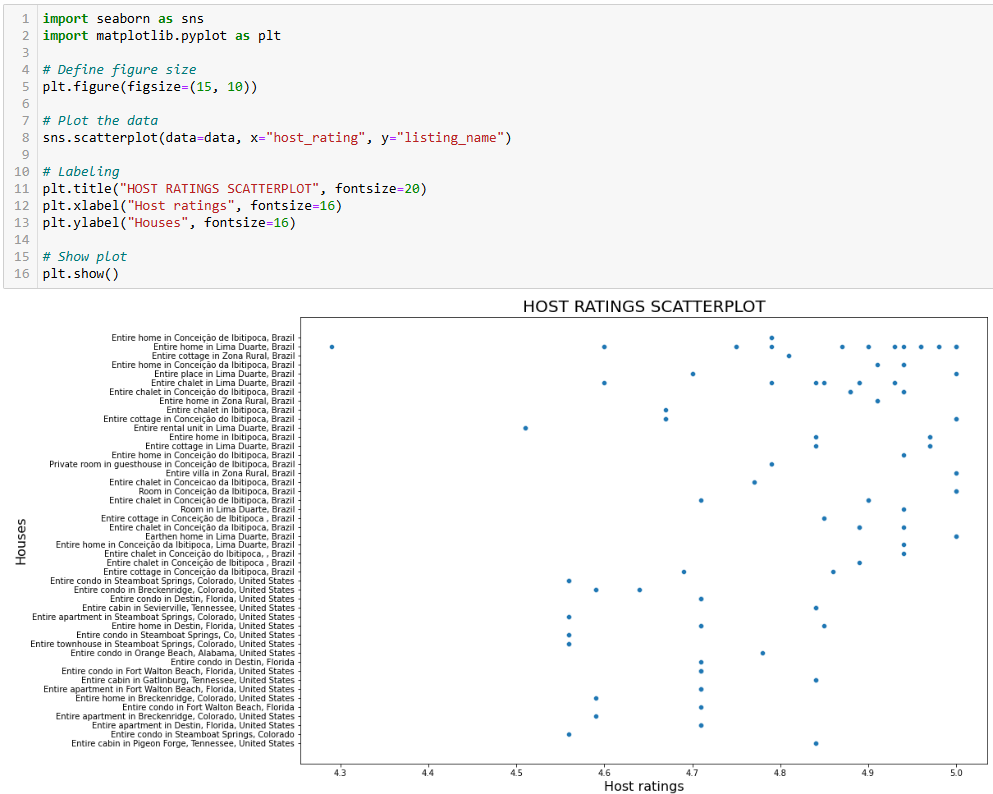Select the HOST RATINGS SCATTERPLOT chart title
This screenshot has width=993, height=794.
pos(644,306)
